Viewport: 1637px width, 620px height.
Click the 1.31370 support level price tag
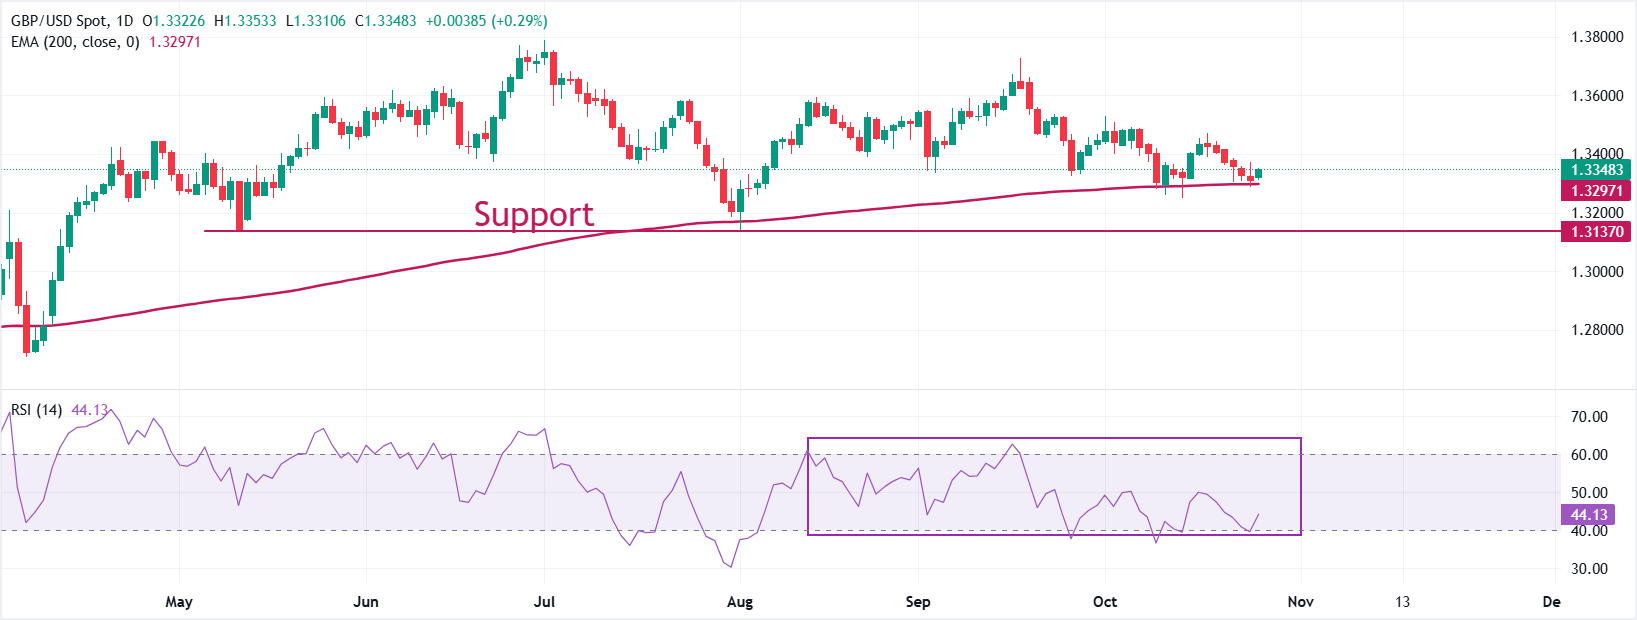tap(1596, 231)
